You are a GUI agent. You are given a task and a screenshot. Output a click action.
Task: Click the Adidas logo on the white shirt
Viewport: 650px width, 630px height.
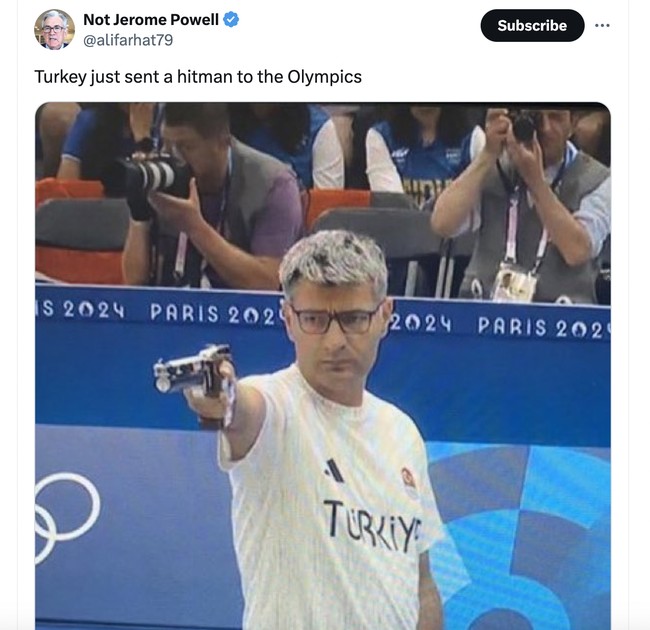[x=334, y=470]
